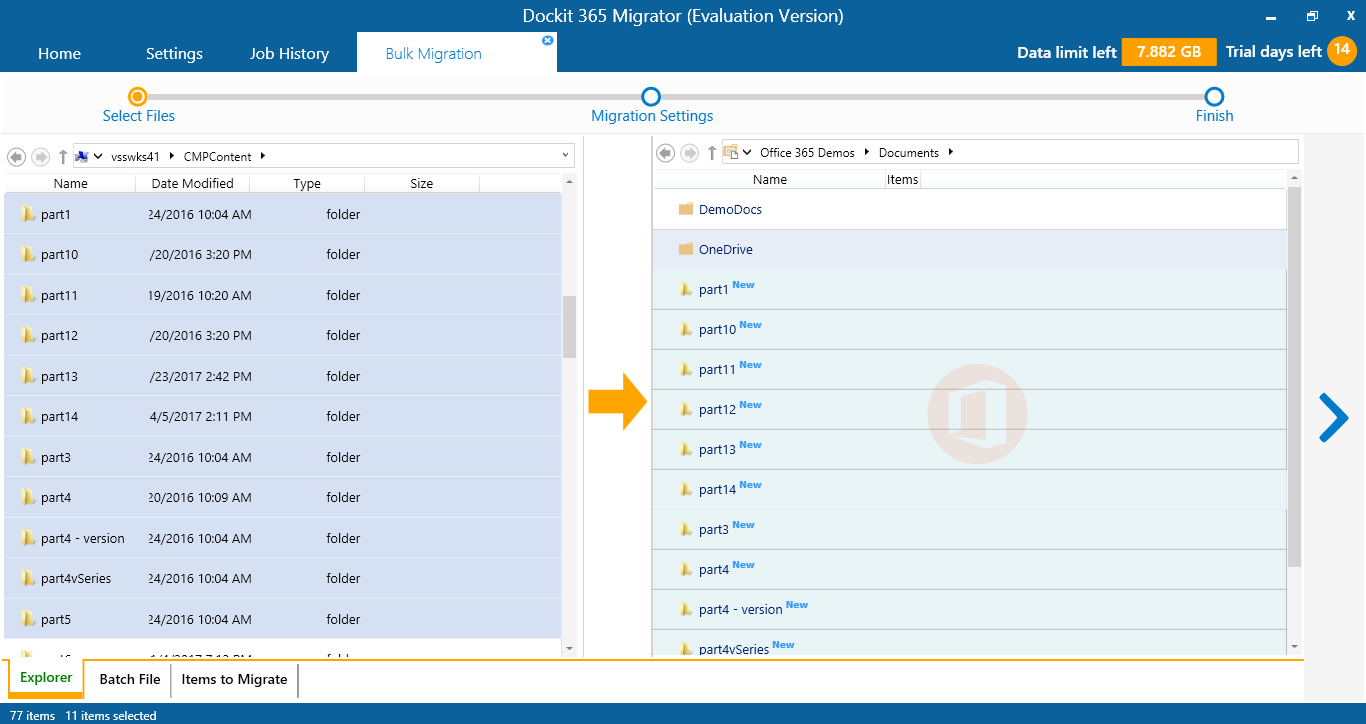Screen dimensions: 1366x724
Task: Click the destination list vertical scrollbar thumb
Action: point(1294,376)
